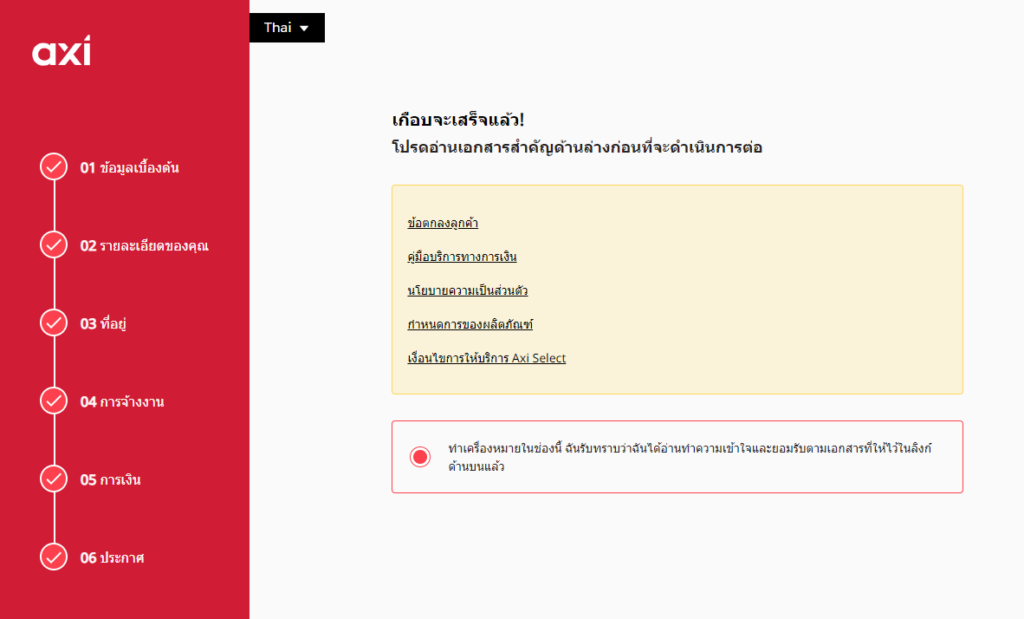Viewport: 1024px width, 619px height.
Task: Click checkmark icon for step 06
Action: [x=54, y=557]
